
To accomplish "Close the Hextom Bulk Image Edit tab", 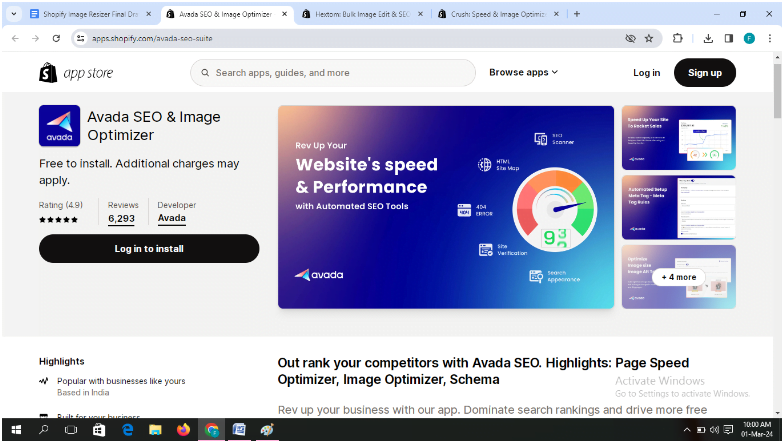I will pos(420,14).
